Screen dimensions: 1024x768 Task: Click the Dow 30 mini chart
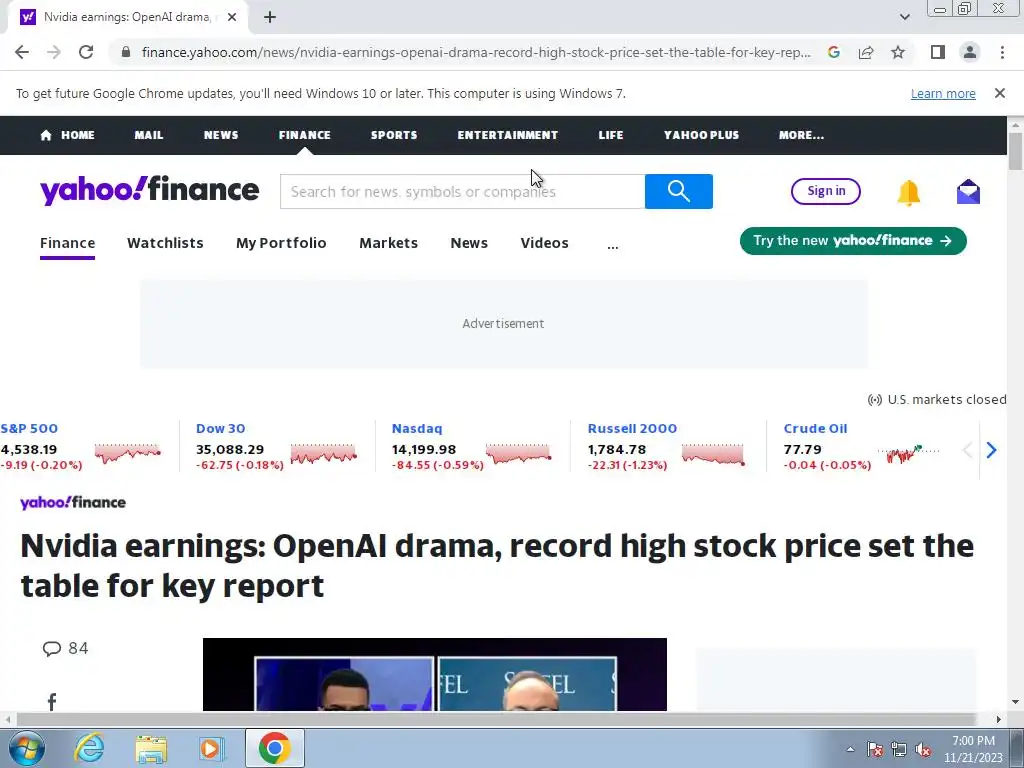(x=323, y=453)
